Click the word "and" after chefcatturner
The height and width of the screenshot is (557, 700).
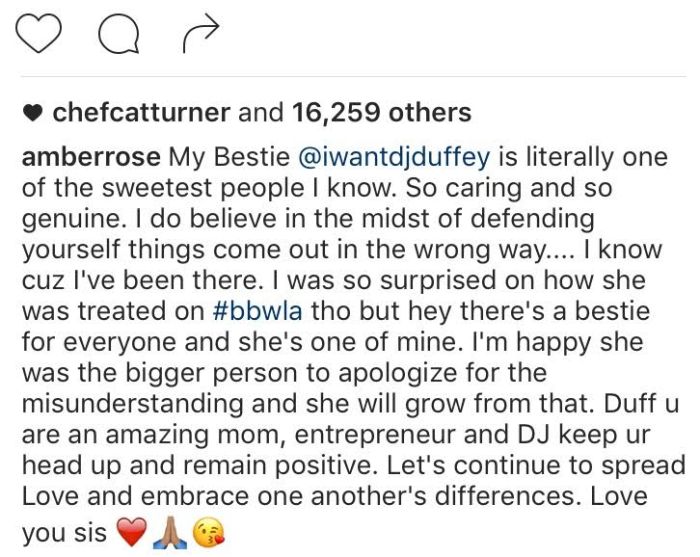261,112
